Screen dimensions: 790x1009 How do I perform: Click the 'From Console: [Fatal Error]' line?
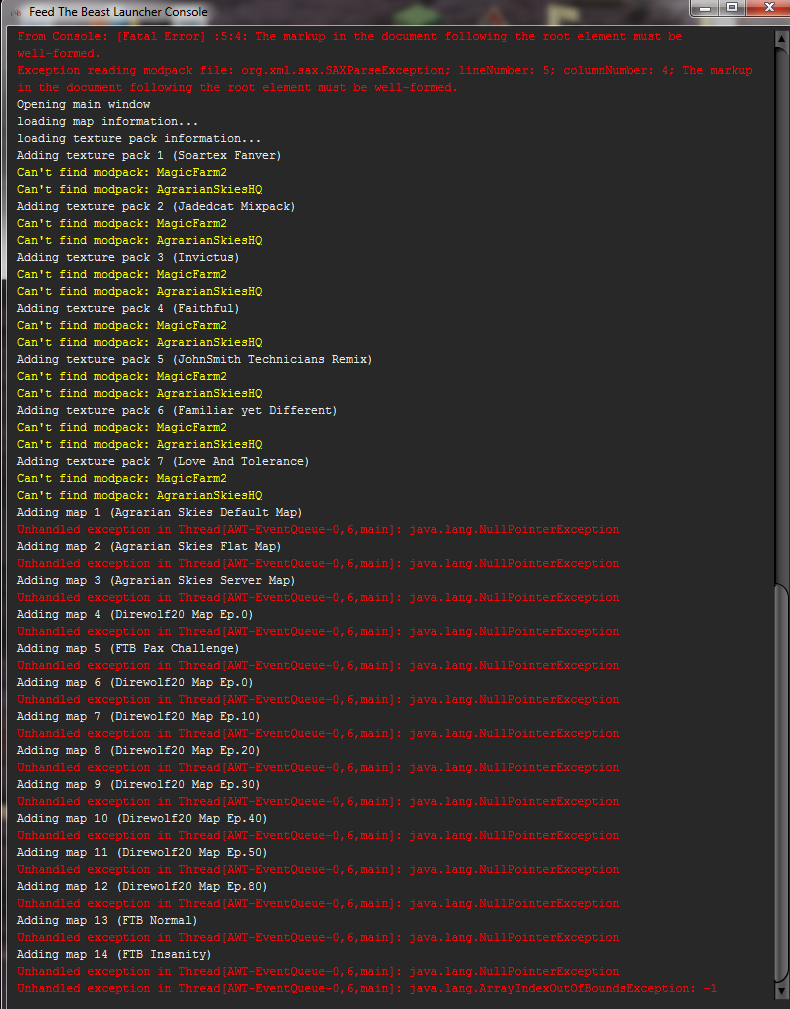point(349,45)
